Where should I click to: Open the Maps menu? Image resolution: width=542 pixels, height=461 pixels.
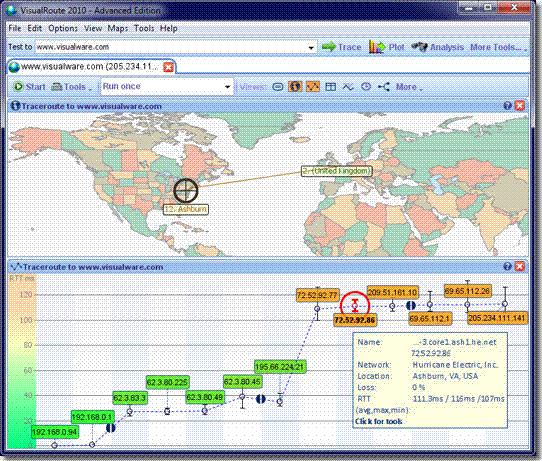[118, 28]
